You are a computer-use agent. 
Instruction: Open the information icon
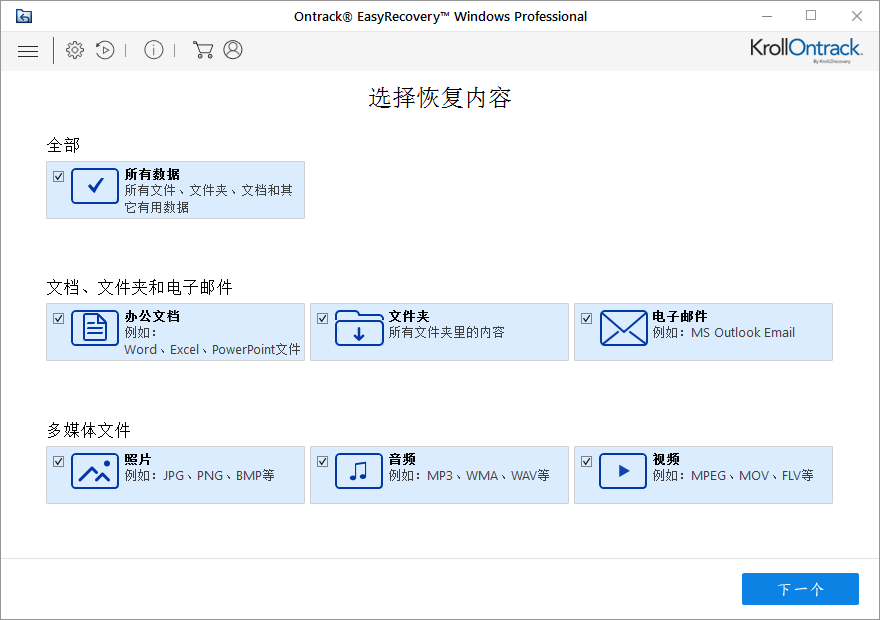153,50
